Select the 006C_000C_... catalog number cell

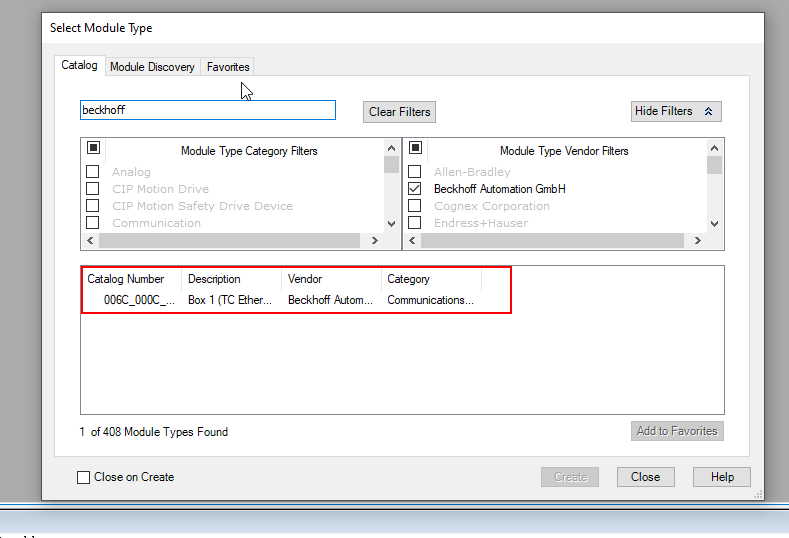point(139,300)
